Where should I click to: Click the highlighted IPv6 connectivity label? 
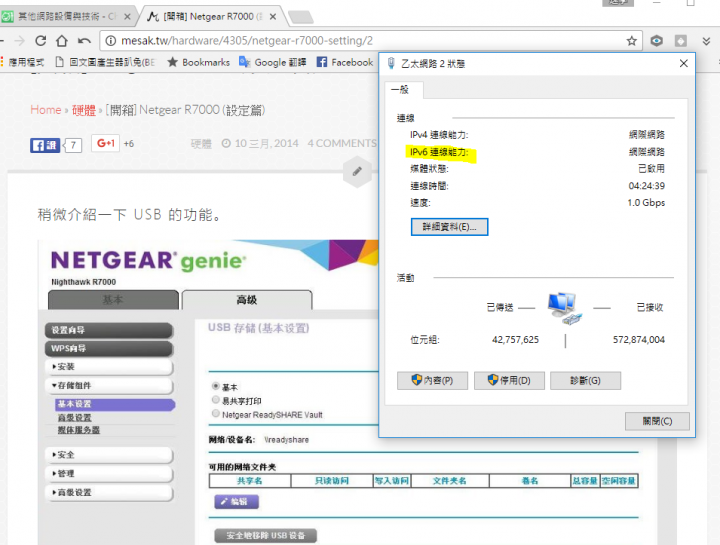439,152
